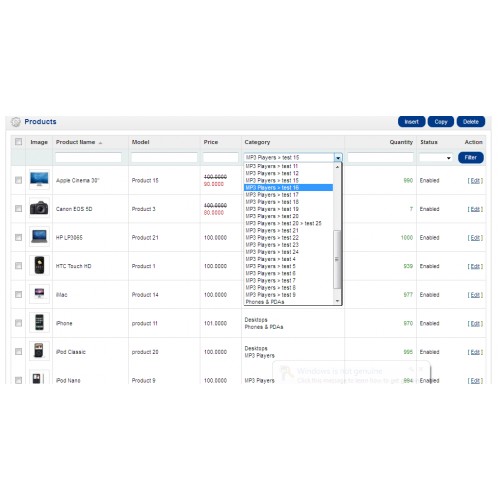Image resolution: width=500 pixels, height=500 pixels.
Task: Click the iMac product thumbnail
Action: 39,294
